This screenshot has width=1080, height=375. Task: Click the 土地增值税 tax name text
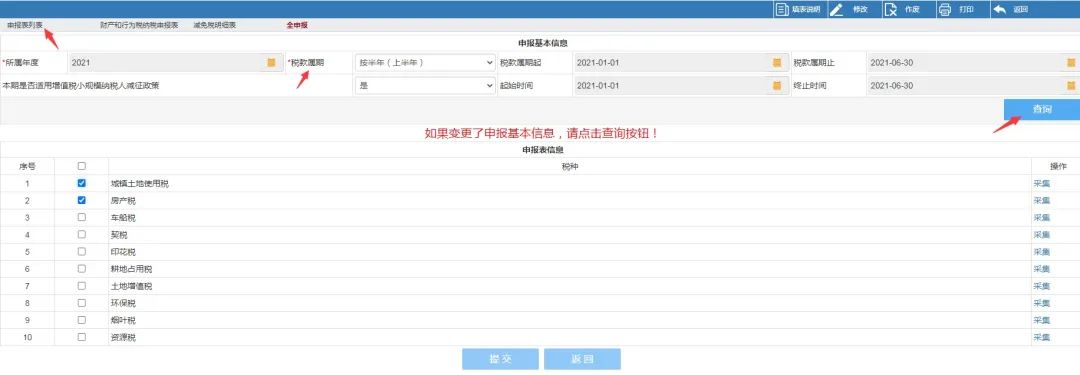tap(132, 286)
